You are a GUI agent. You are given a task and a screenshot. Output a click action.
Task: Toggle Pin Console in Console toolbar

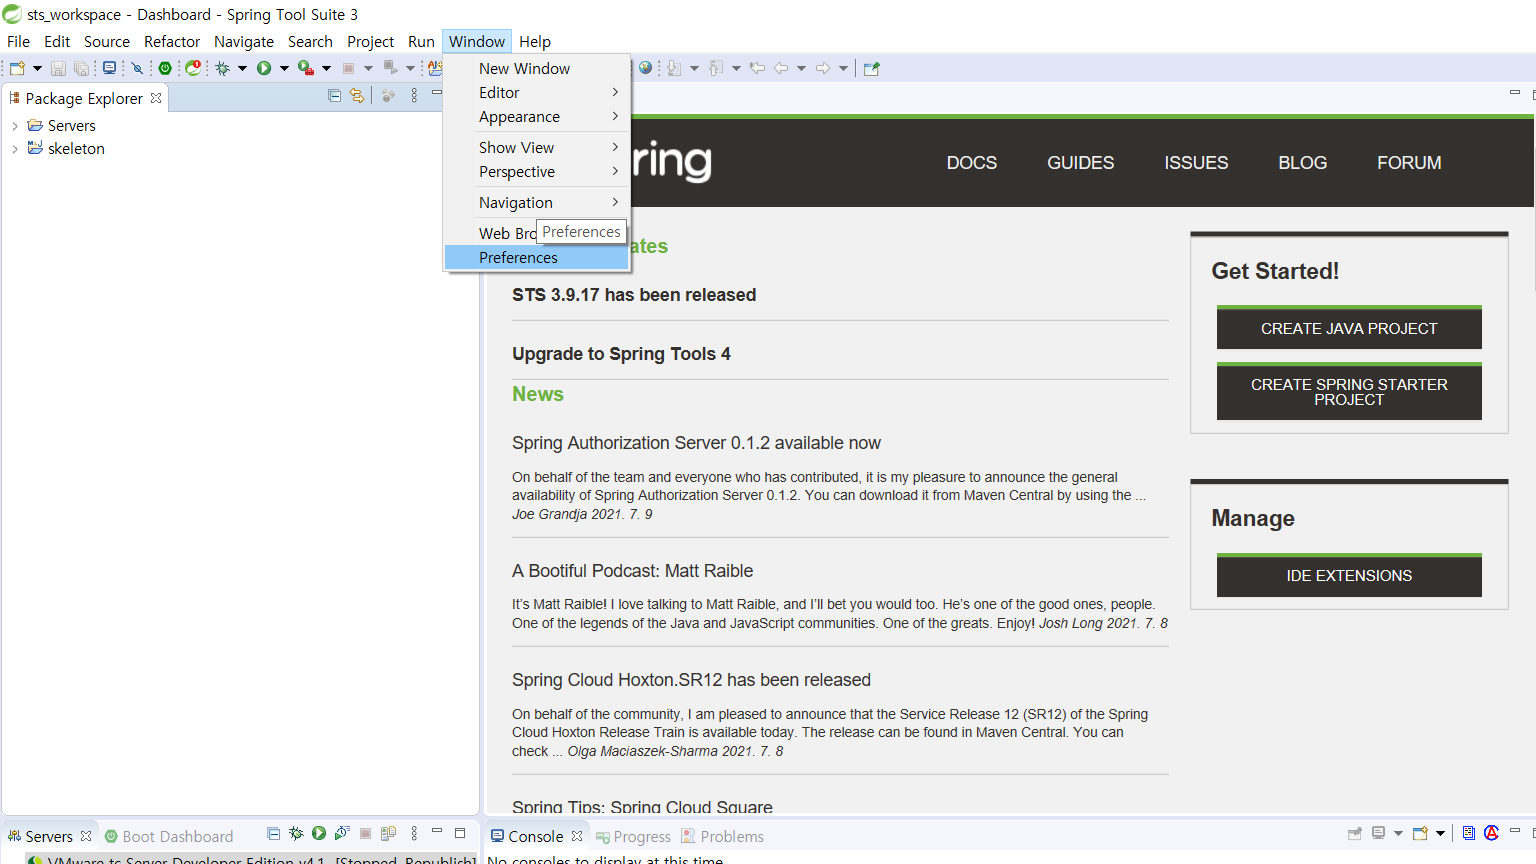[1355, 833]
